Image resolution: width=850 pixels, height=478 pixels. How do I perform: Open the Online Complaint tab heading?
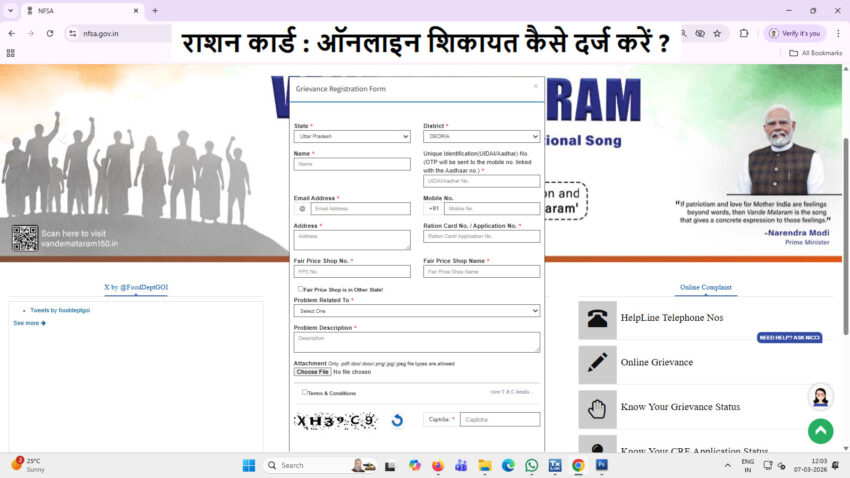[705, 287]
